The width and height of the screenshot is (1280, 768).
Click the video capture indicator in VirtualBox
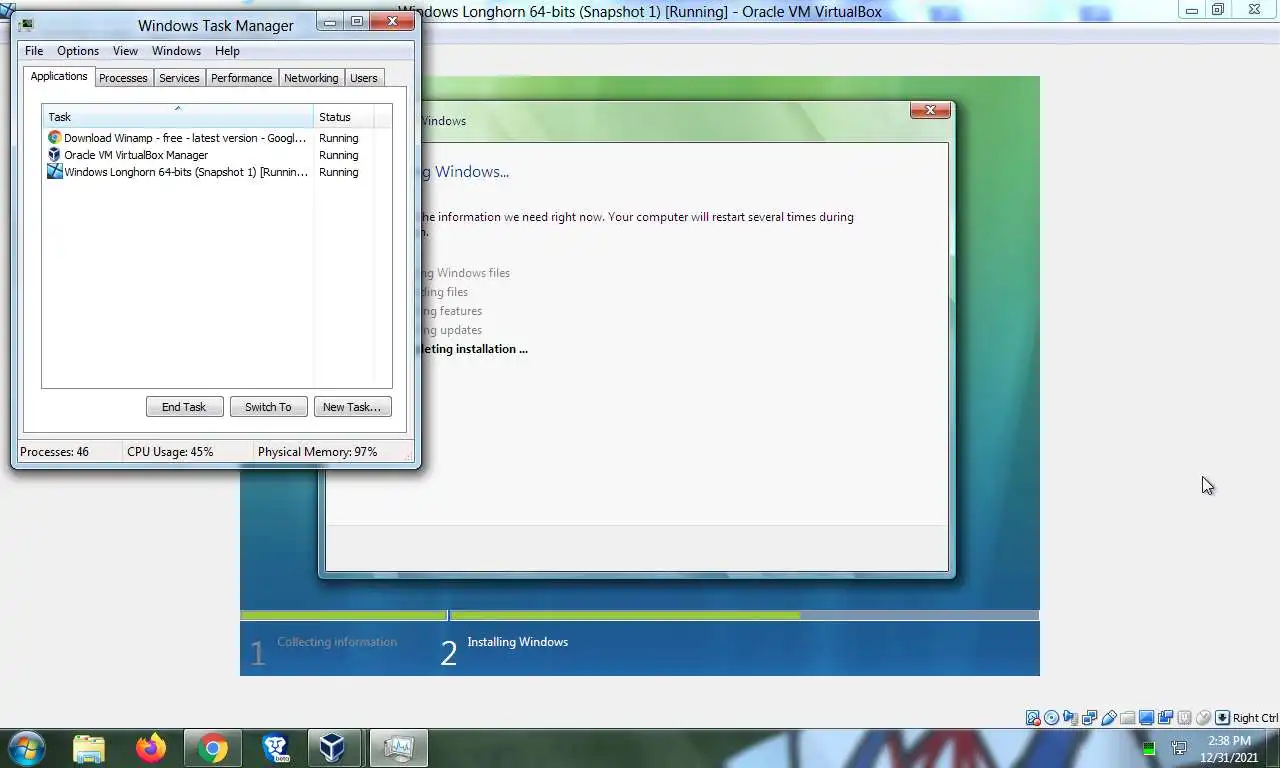coord(1165,718)
